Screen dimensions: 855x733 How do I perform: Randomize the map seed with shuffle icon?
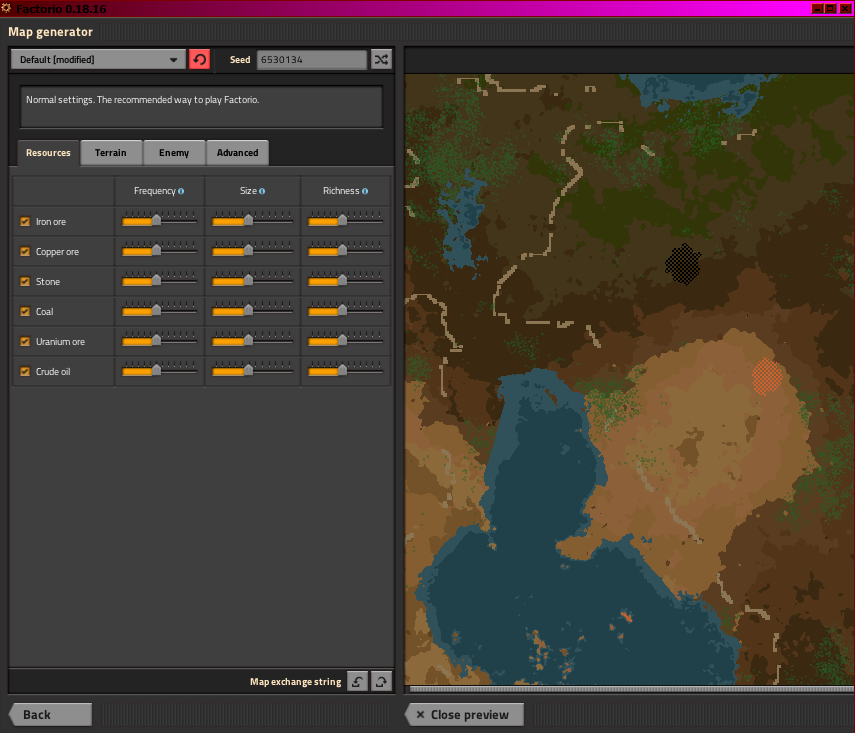tap(381, 60)
